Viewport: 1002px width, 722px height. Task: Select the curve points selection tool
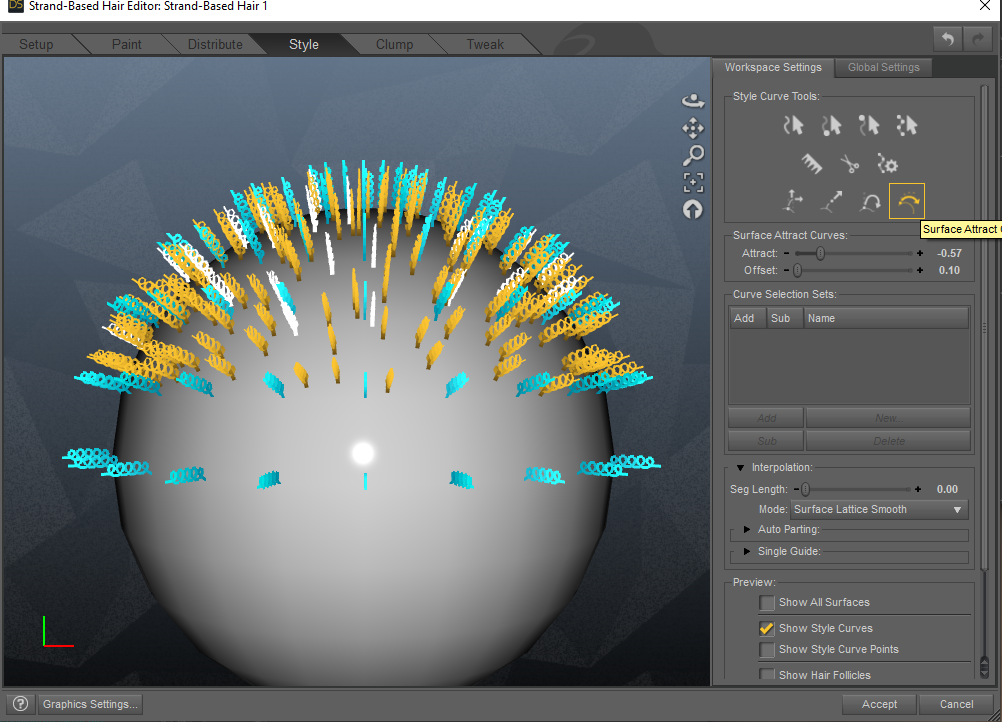click(x=906, y=125)
